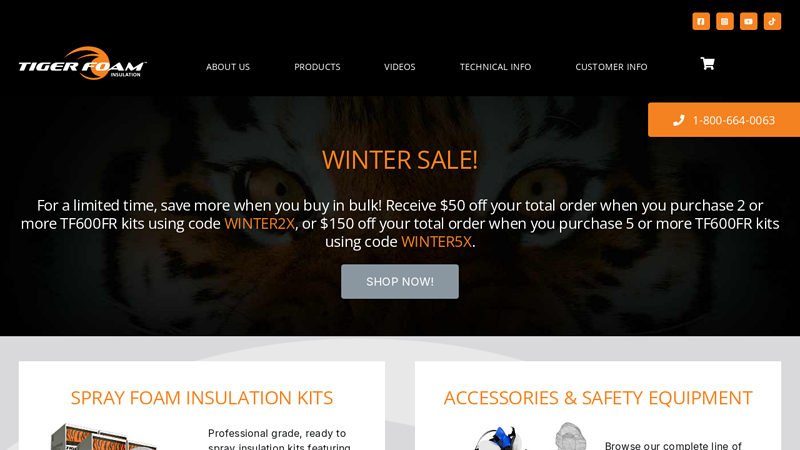800x450 pixels.
Task: View the shopping cart icon
Action: [x=707, y=64]
